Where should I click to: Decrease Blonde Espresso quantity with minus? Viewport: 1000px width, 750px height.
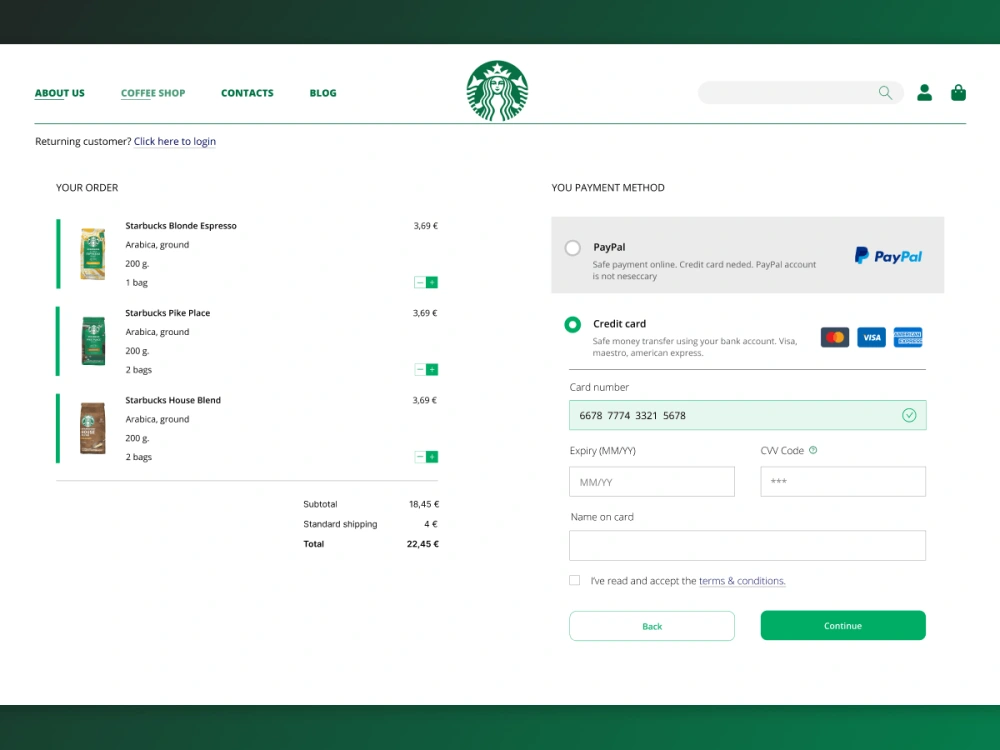420,283
